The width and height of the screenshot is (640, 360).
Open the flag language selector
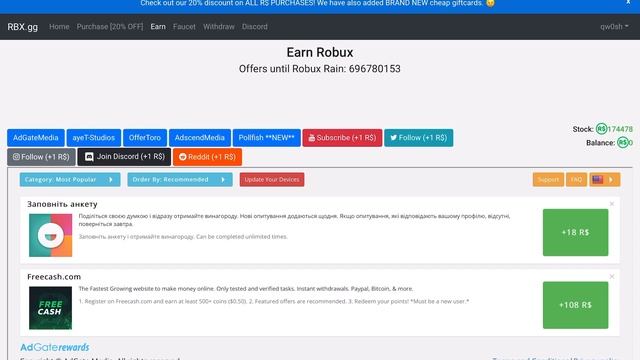(604, 180)
